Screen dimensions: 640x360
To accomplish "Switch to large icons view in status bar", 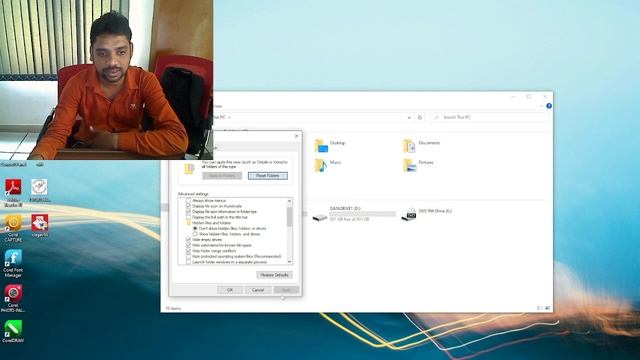I will [x=548, y=308].
